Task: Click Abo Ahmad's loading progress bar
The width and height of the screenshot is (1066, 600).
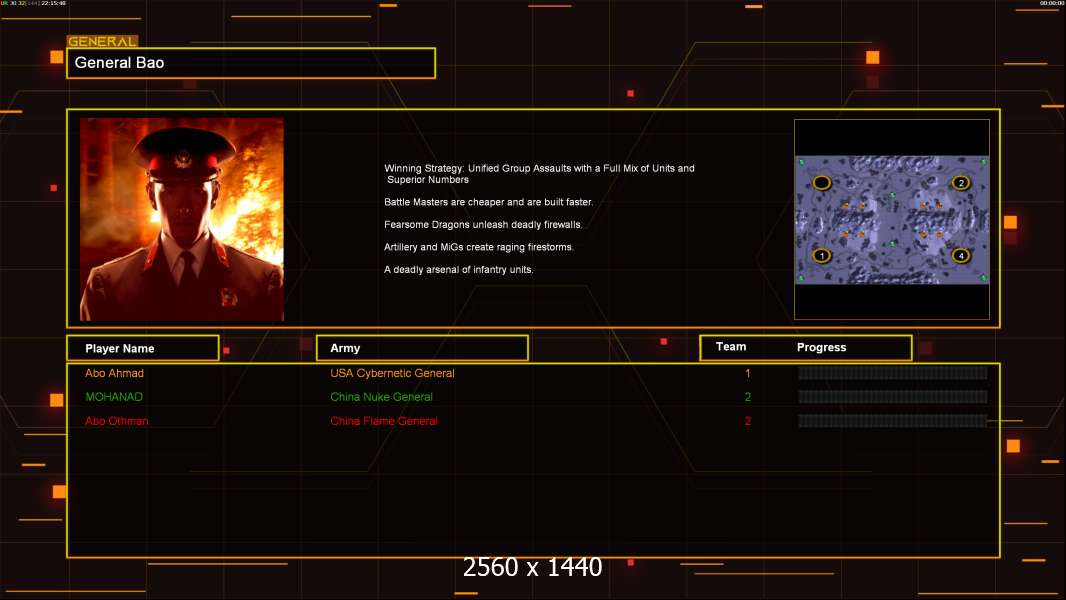Action: (893, 372)
